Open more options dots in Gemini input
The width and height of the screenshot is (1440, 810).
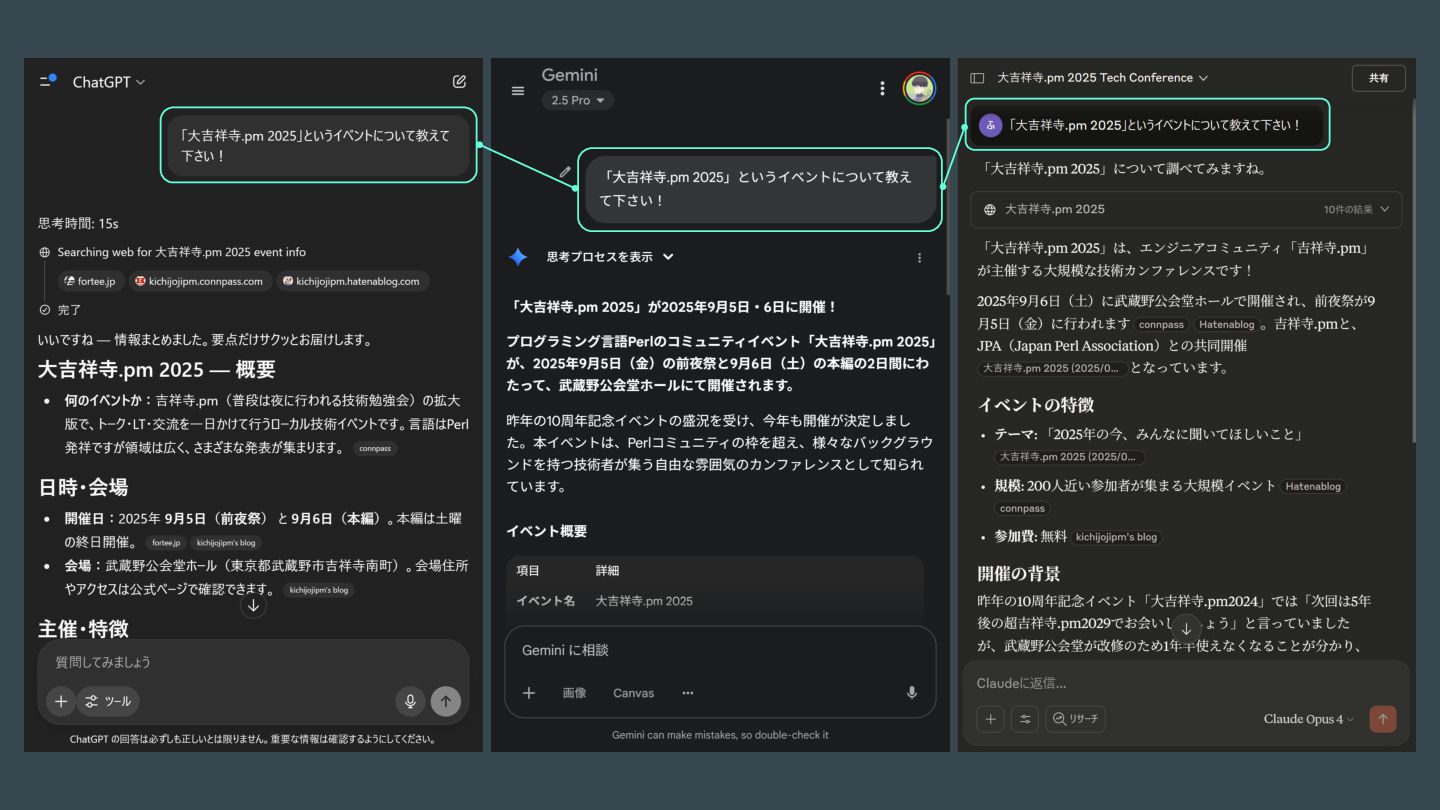tap(688, 693)
